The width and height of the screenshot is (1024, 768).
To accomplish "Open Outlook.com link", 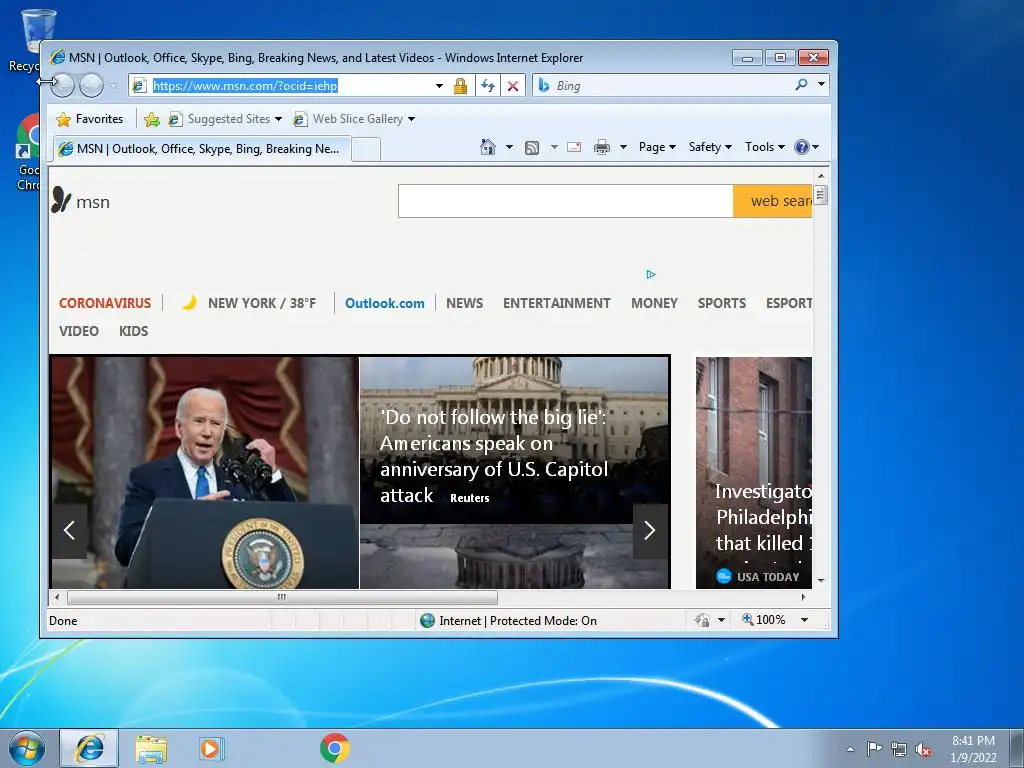I will click(385, 303).
